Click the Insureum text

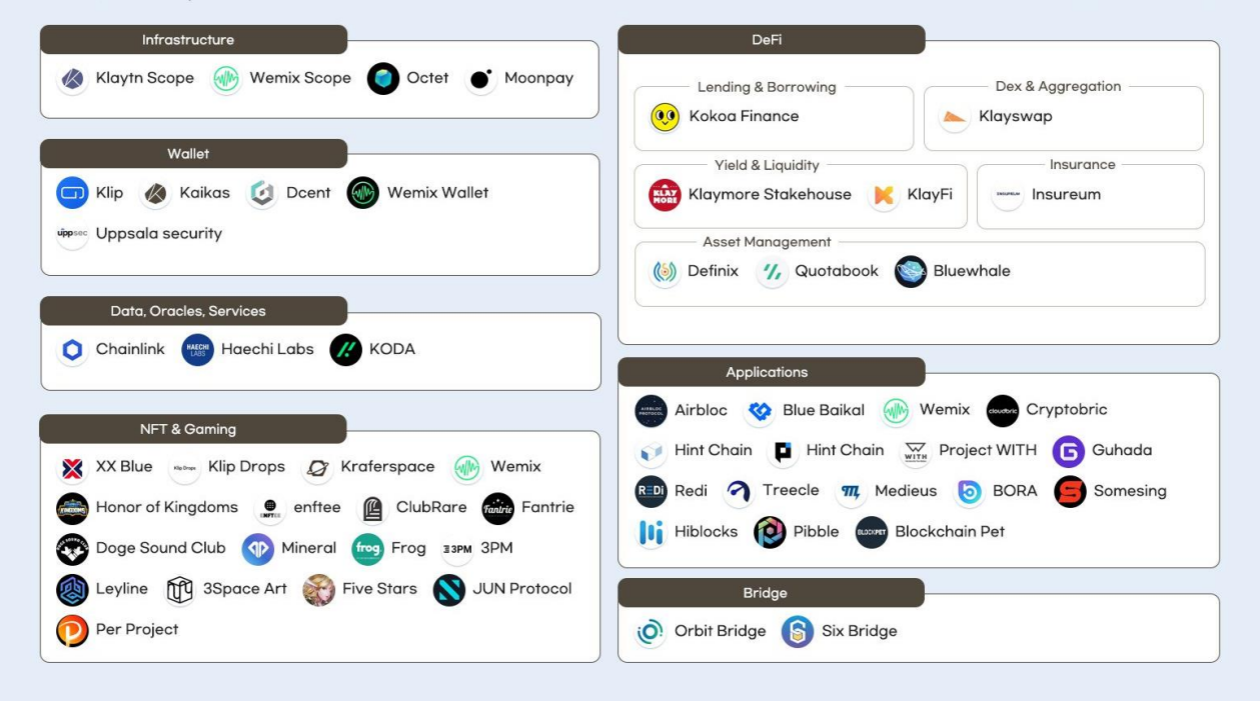[x=1066, y=195]
